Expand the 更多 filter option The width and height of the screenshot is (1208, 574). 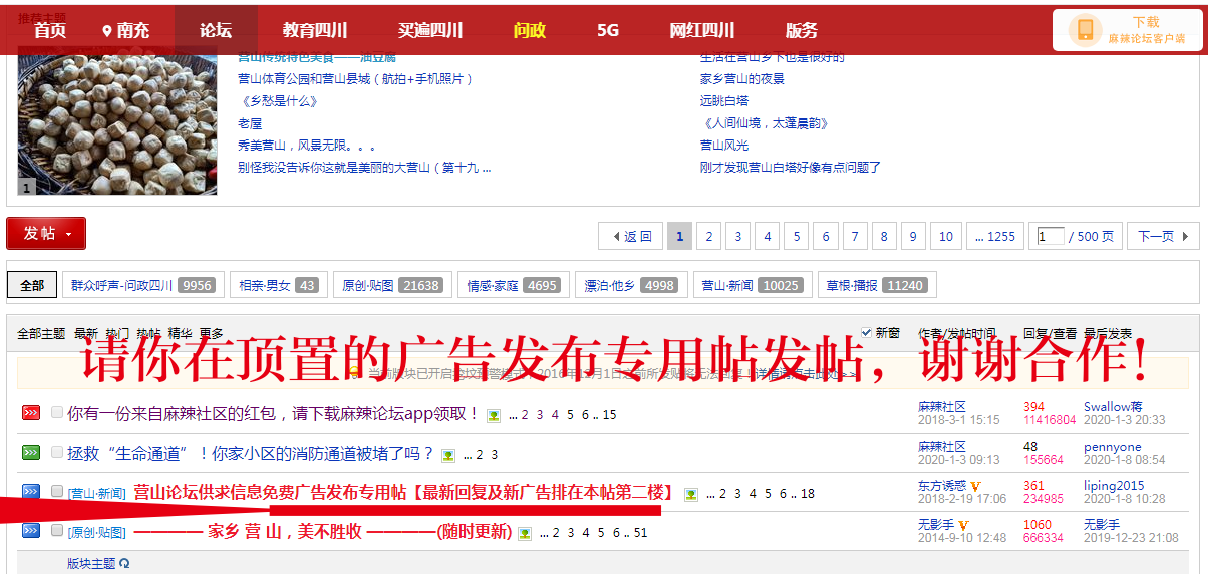point(211,333)
